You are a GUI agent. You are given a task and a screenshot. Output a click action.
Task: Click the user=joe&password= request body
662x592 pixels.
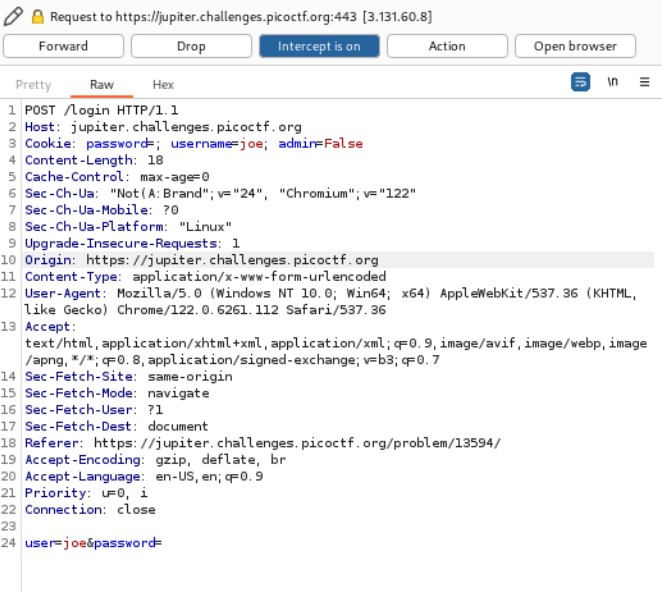tap(93, 543)
